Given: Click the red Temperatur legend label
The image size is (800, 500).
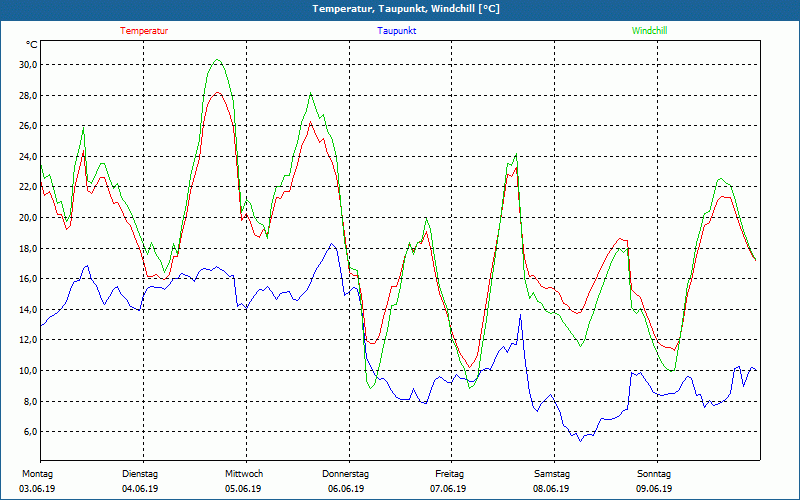Looking at the screenshot, I should pos(144,31).
